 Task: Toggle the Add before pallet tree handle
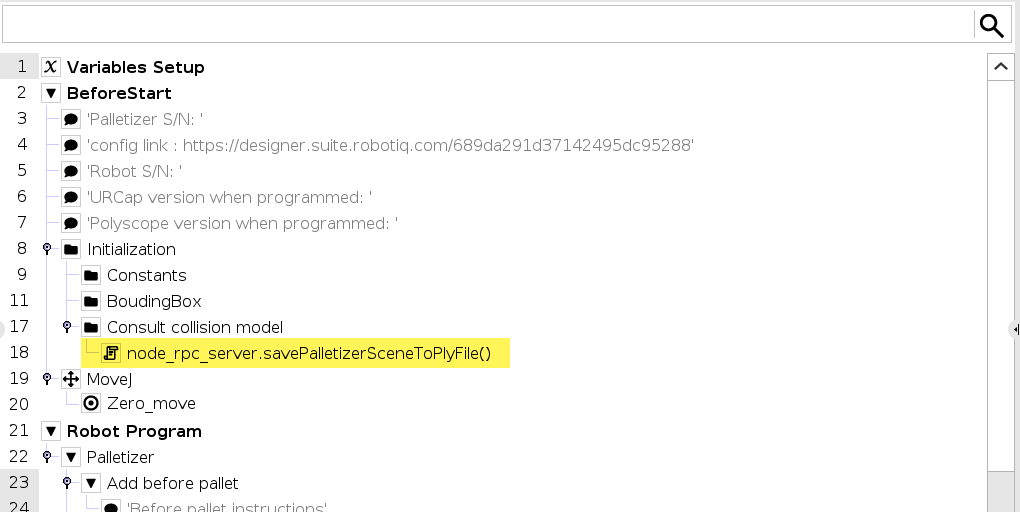pos(67,483)
